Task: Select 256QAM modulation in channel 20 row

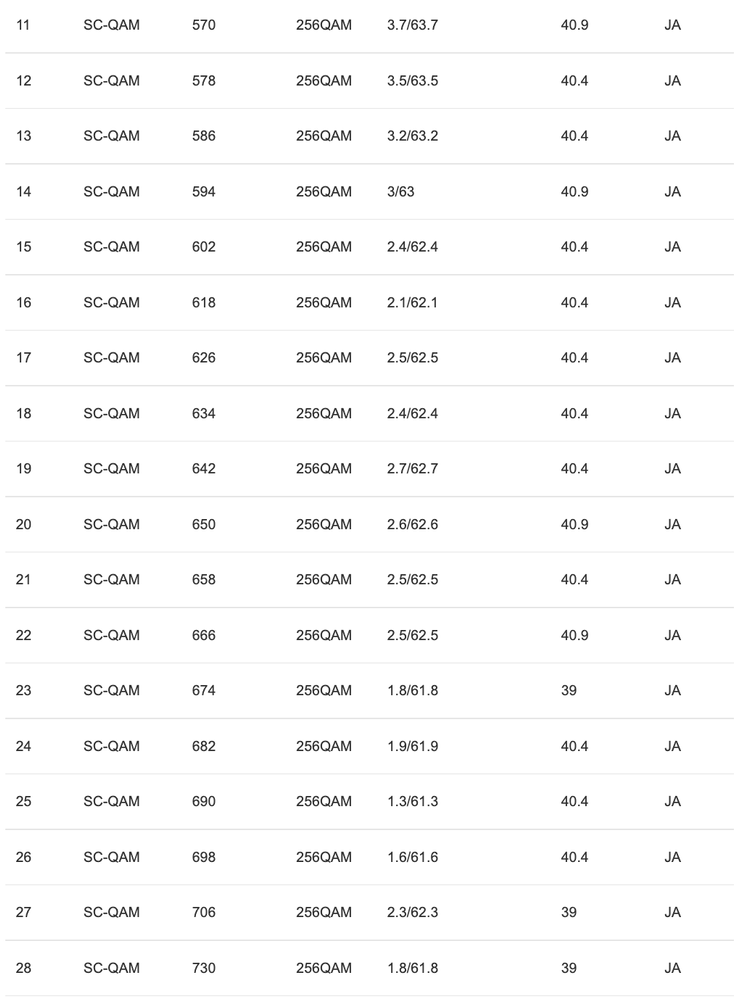Action: pos(324,524)
